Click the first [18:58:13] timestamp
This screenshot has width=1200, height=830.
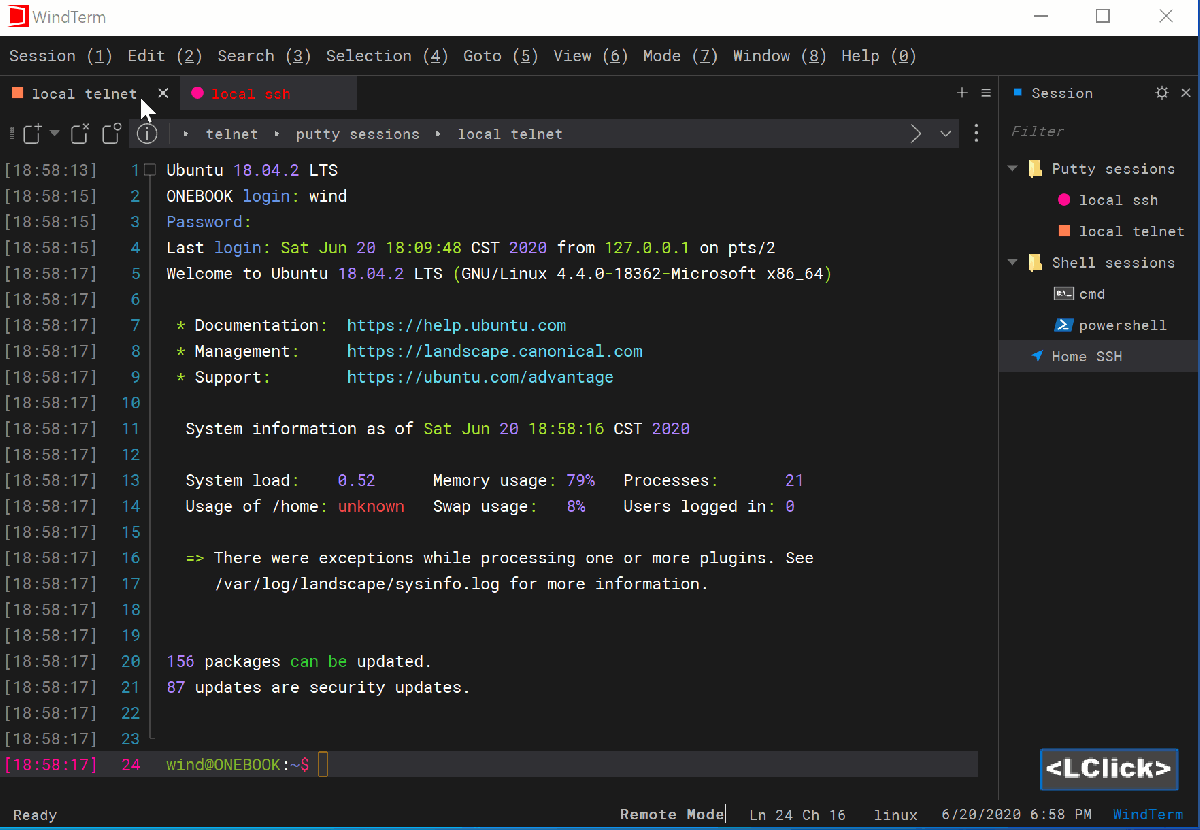pos(51,170)
